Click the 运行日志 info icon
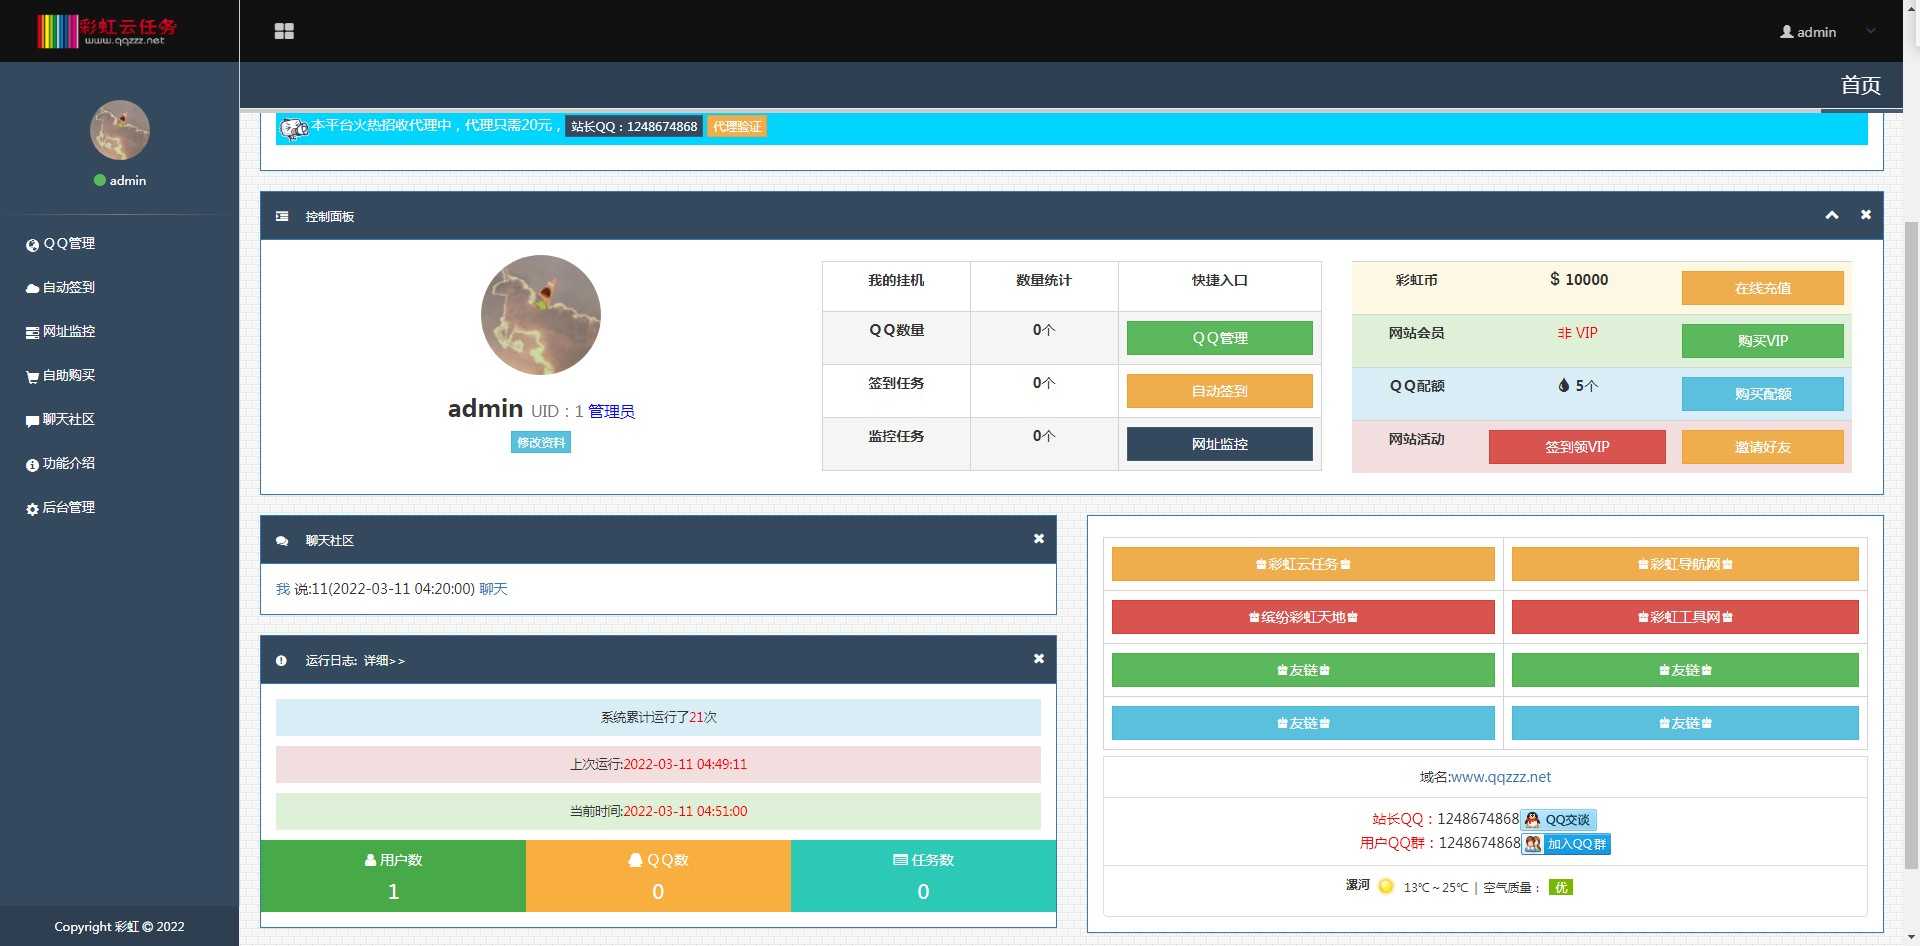 (281, 661)
